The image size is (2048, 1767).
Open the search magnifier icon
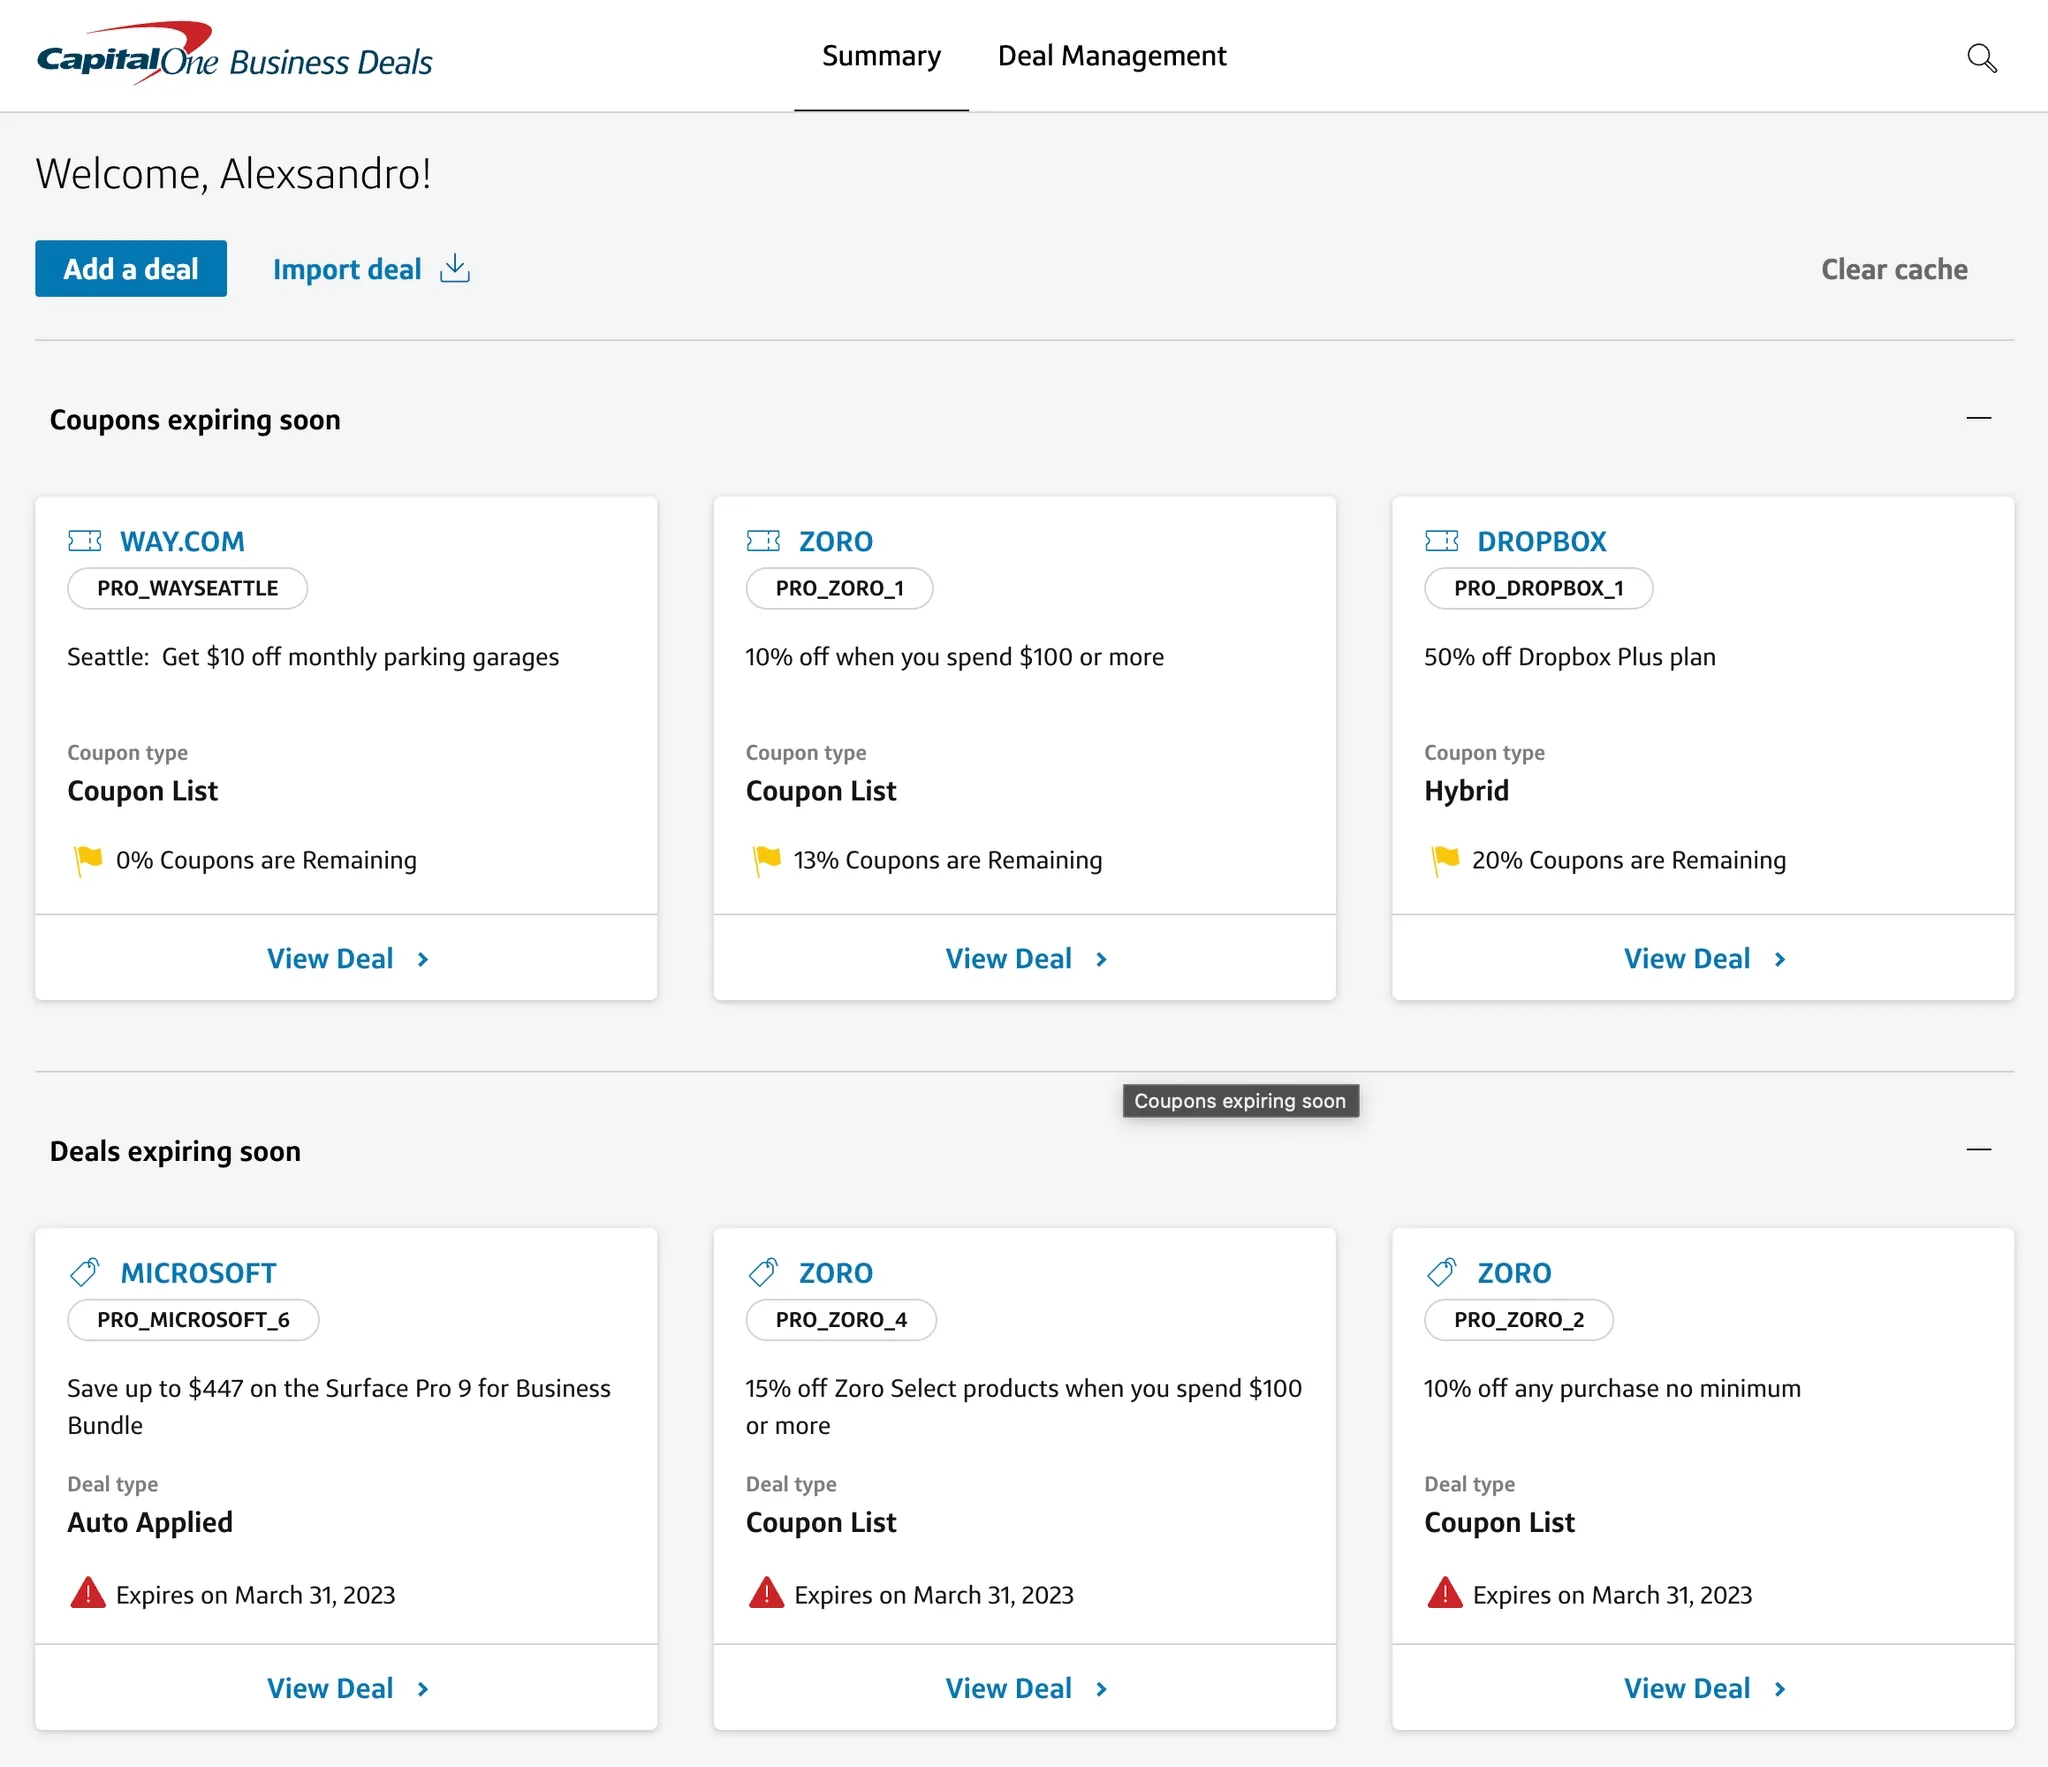click(x=1981, y=58)
